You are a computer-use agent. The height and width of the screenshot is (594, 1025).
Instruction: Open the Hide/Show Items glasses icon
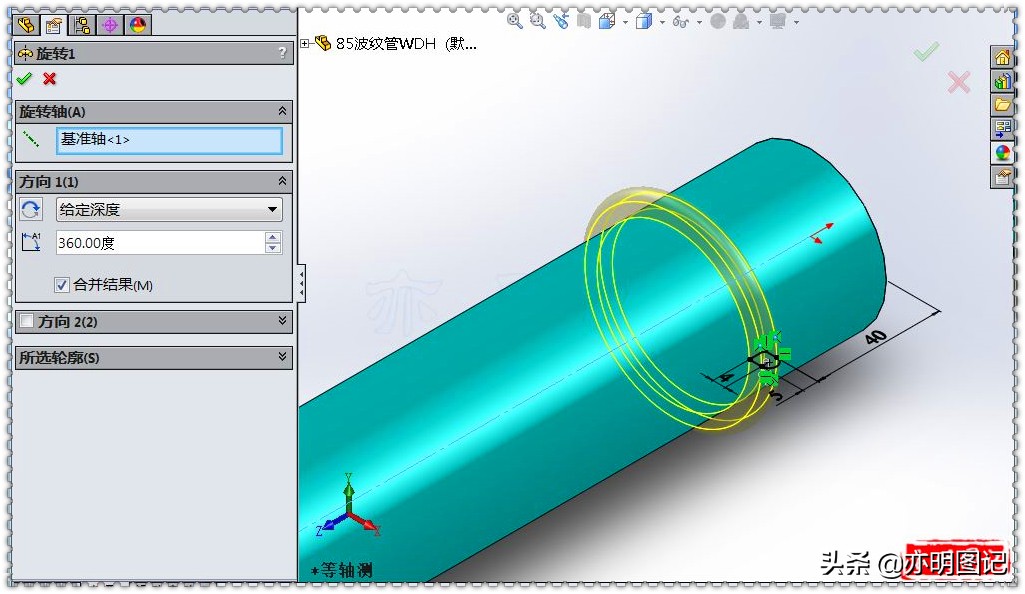[x=679, y=20]
